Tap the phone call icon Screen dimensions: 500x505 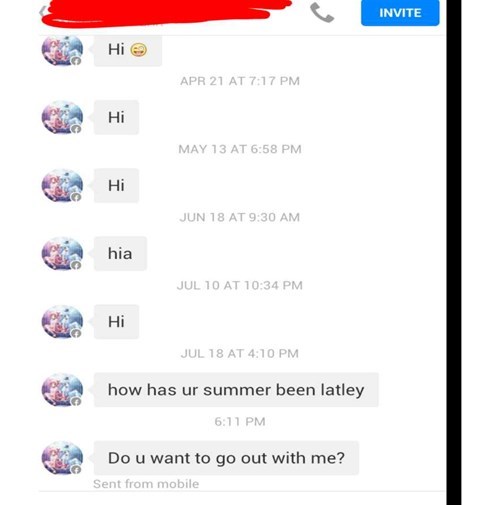[322, 13]
